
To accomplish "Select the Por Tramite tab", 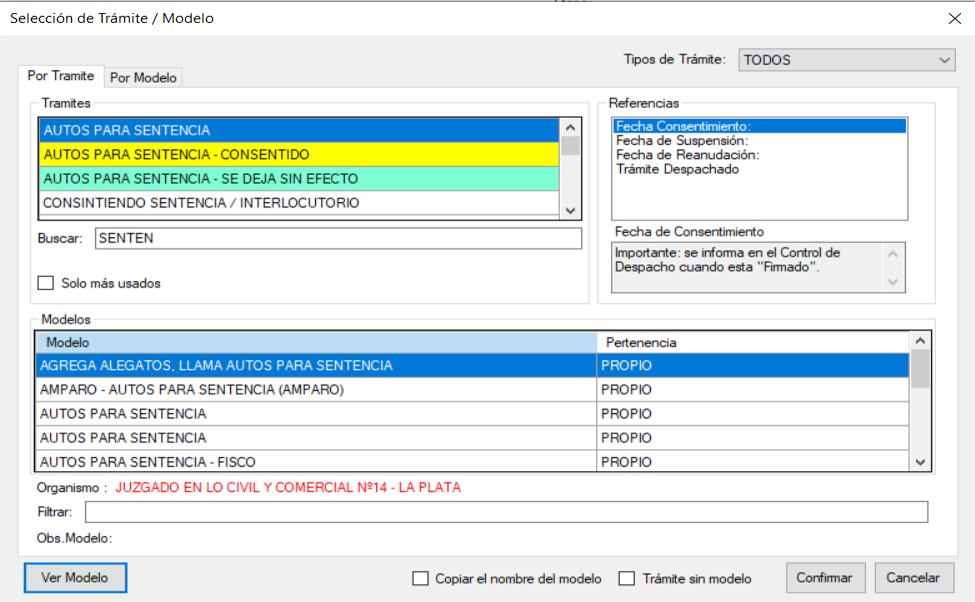I will click(x=61, y=76).
